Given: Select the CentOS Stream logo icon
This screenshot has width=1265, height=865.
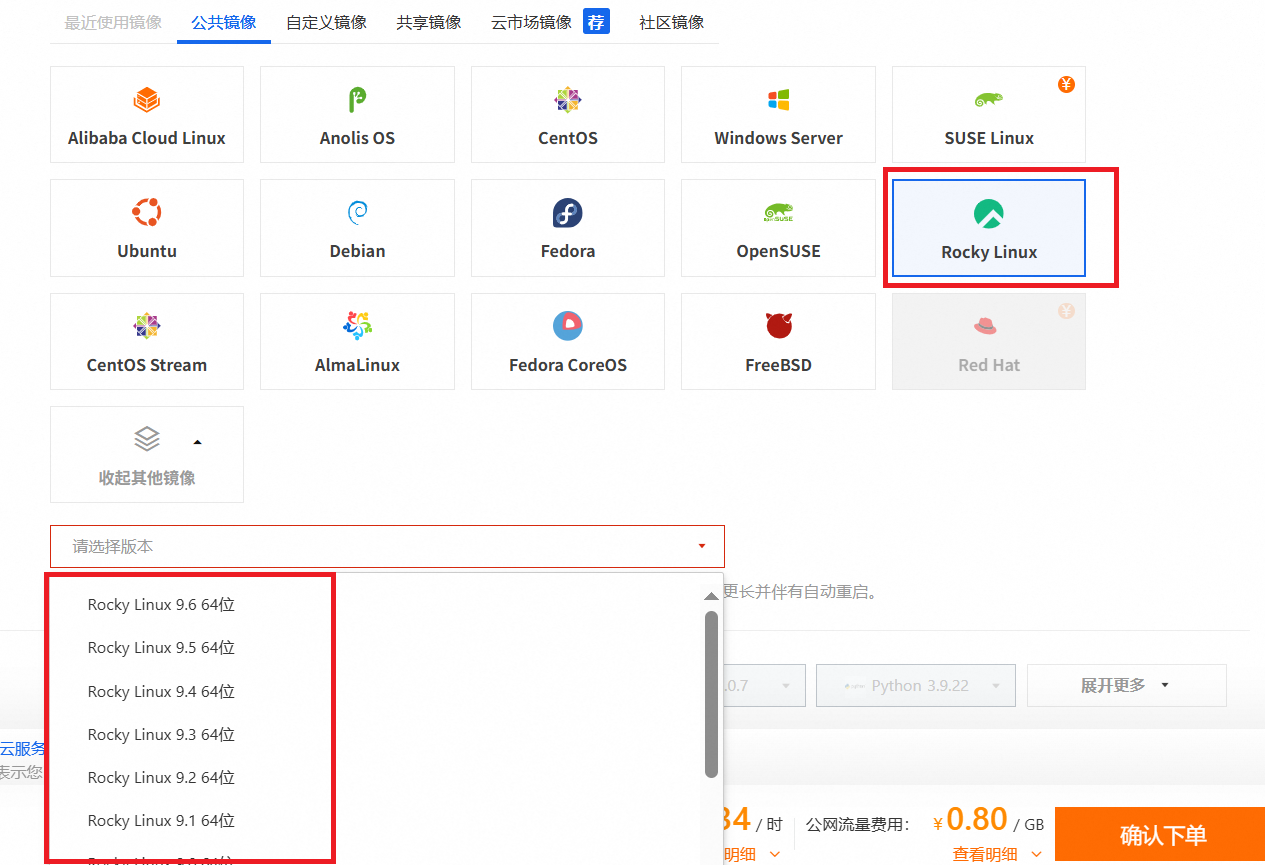Looking at the screenshot, I should click(147, 326).
